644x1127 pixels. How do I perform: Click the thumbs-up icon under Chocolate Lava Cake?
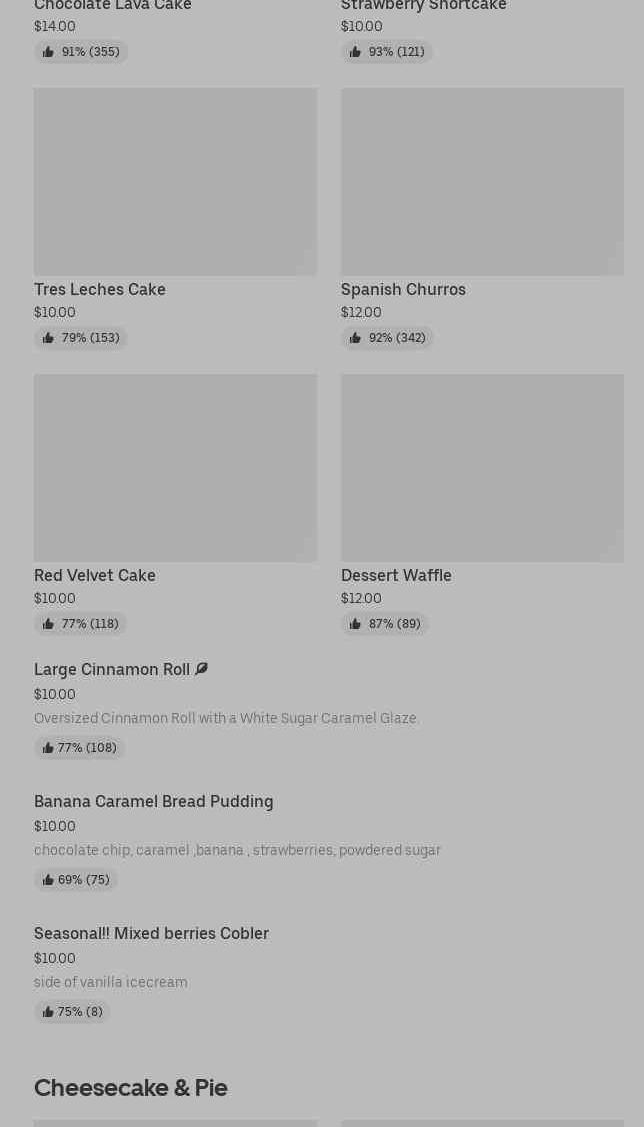coord(48,52)
